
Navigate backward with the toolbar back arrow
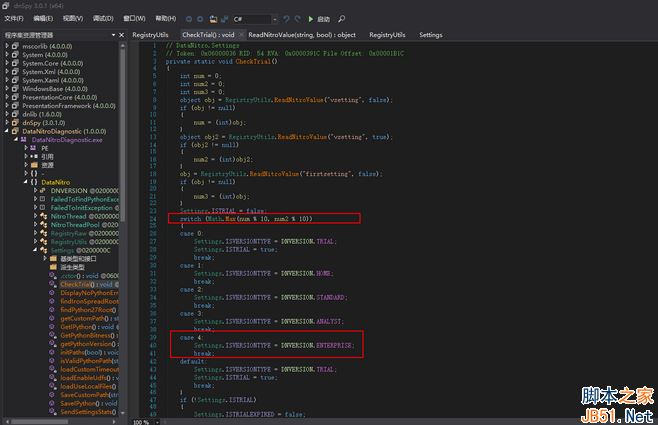pos(189,19)
